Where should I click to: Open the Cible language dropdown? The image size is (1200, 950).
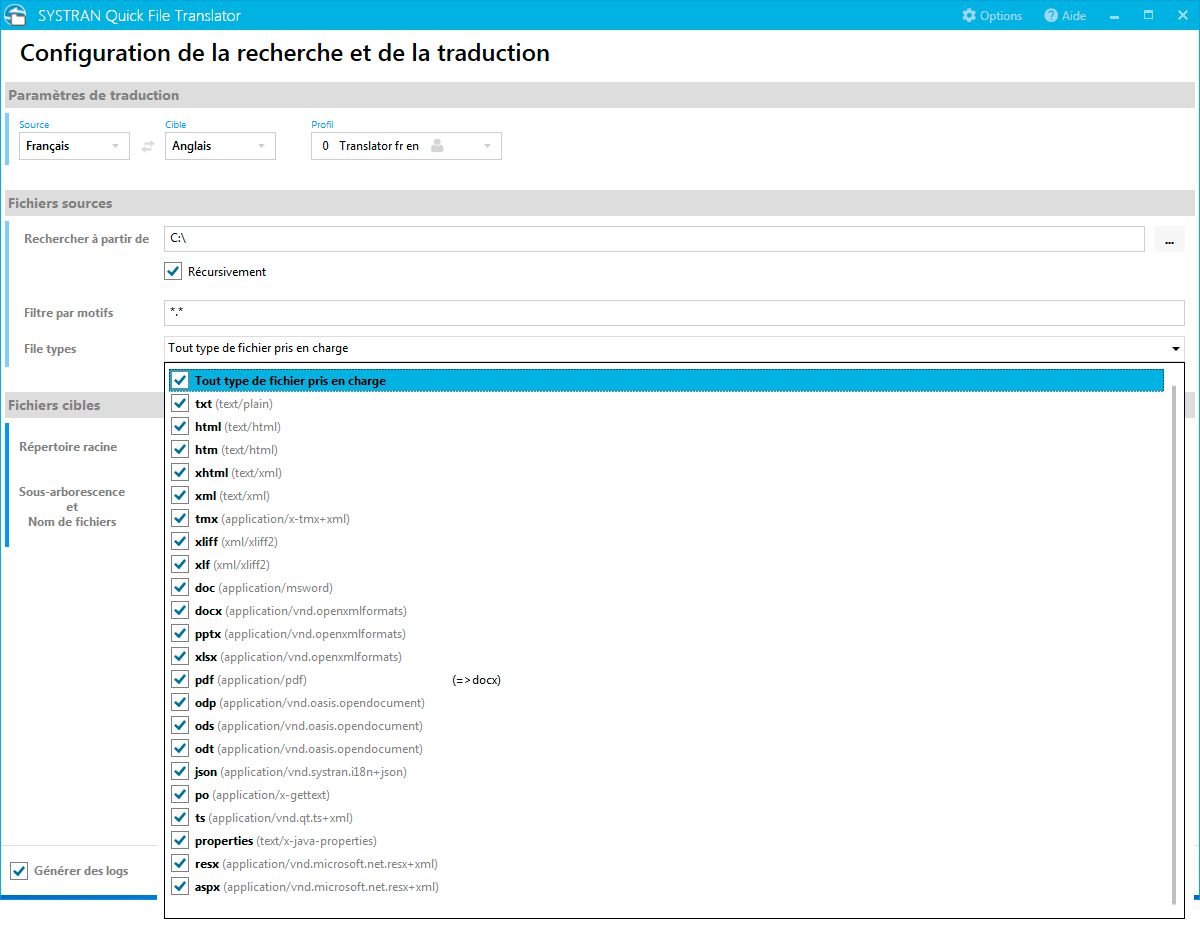(x=221, y=146)
